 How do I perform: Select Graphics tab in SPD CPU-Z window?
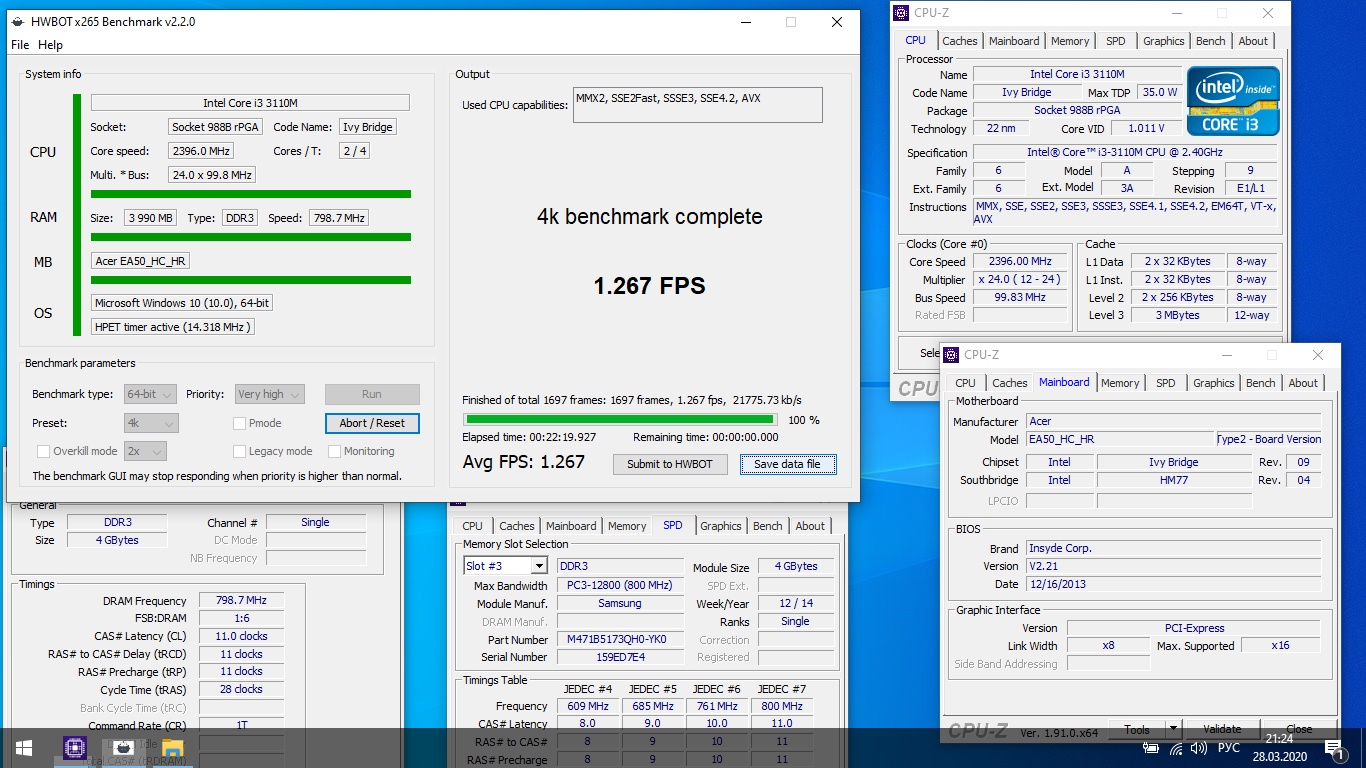pyautogui.click(x=720, y=526)
